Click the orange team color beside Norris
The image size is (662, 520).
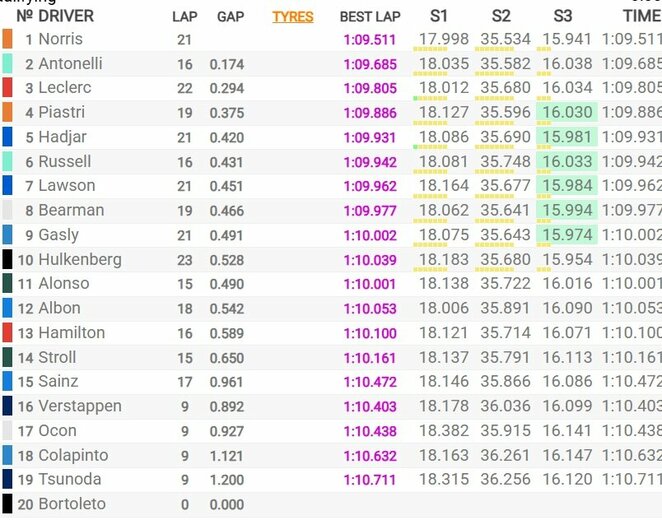[7, 40]
